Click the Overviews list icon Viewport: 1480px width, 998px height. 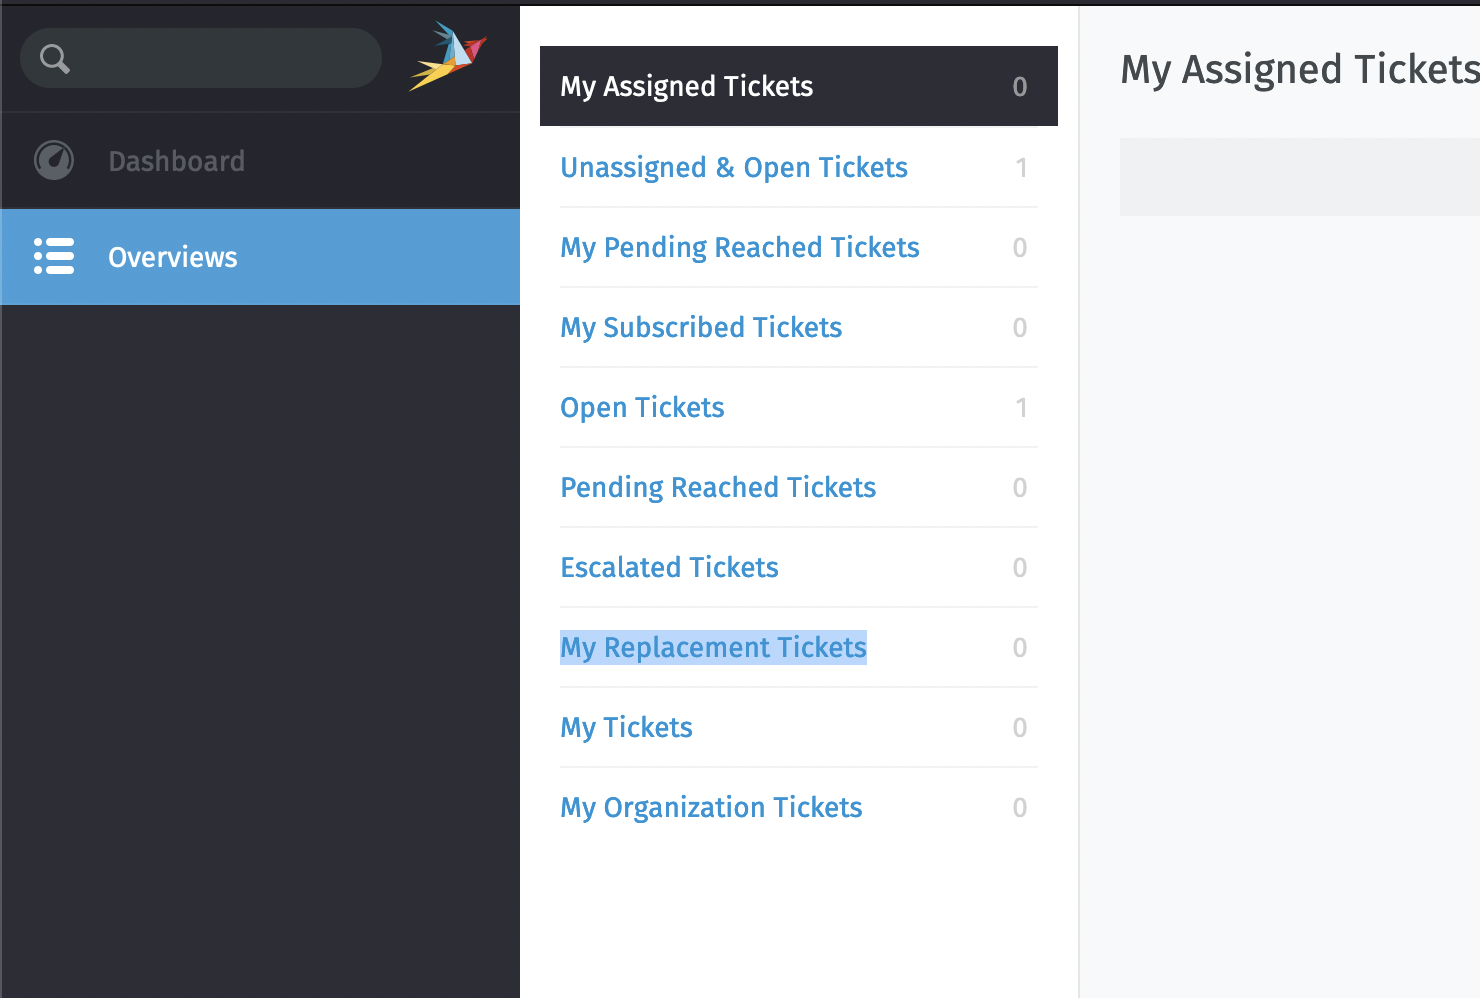tap(54, 257)
